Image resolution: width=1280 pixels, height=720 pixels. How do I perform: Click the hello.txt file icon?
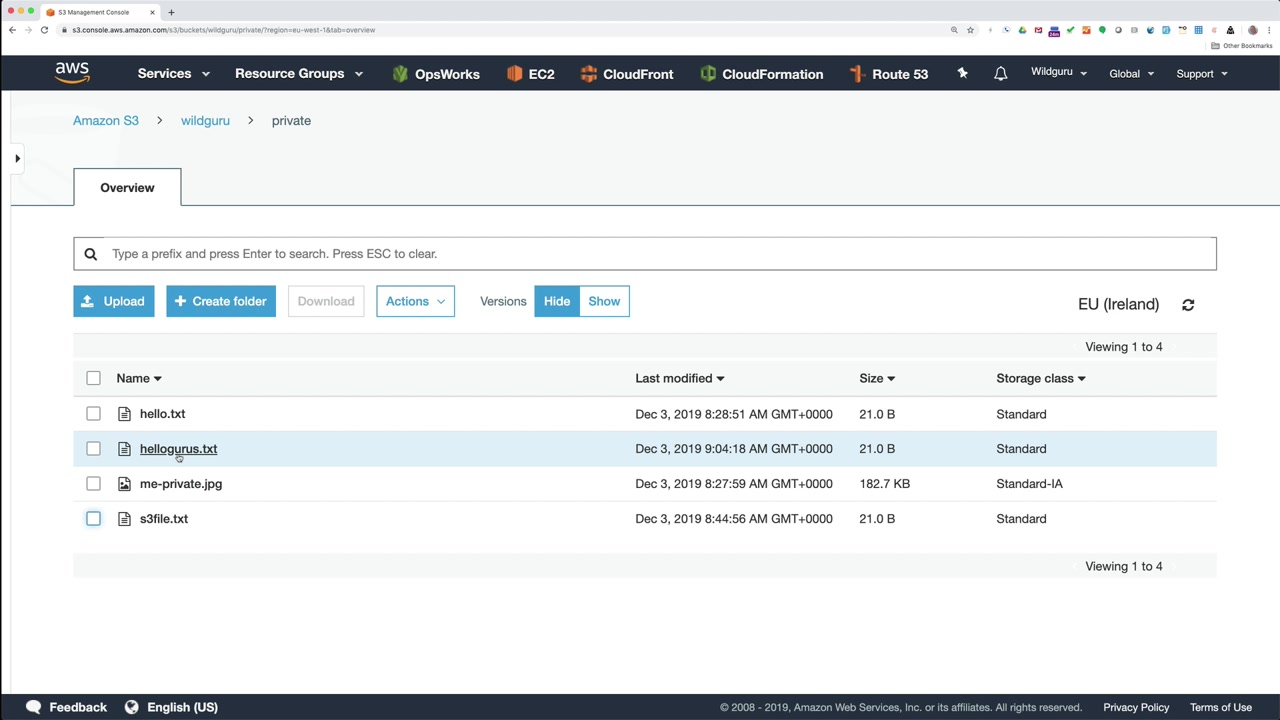point(124,414)
